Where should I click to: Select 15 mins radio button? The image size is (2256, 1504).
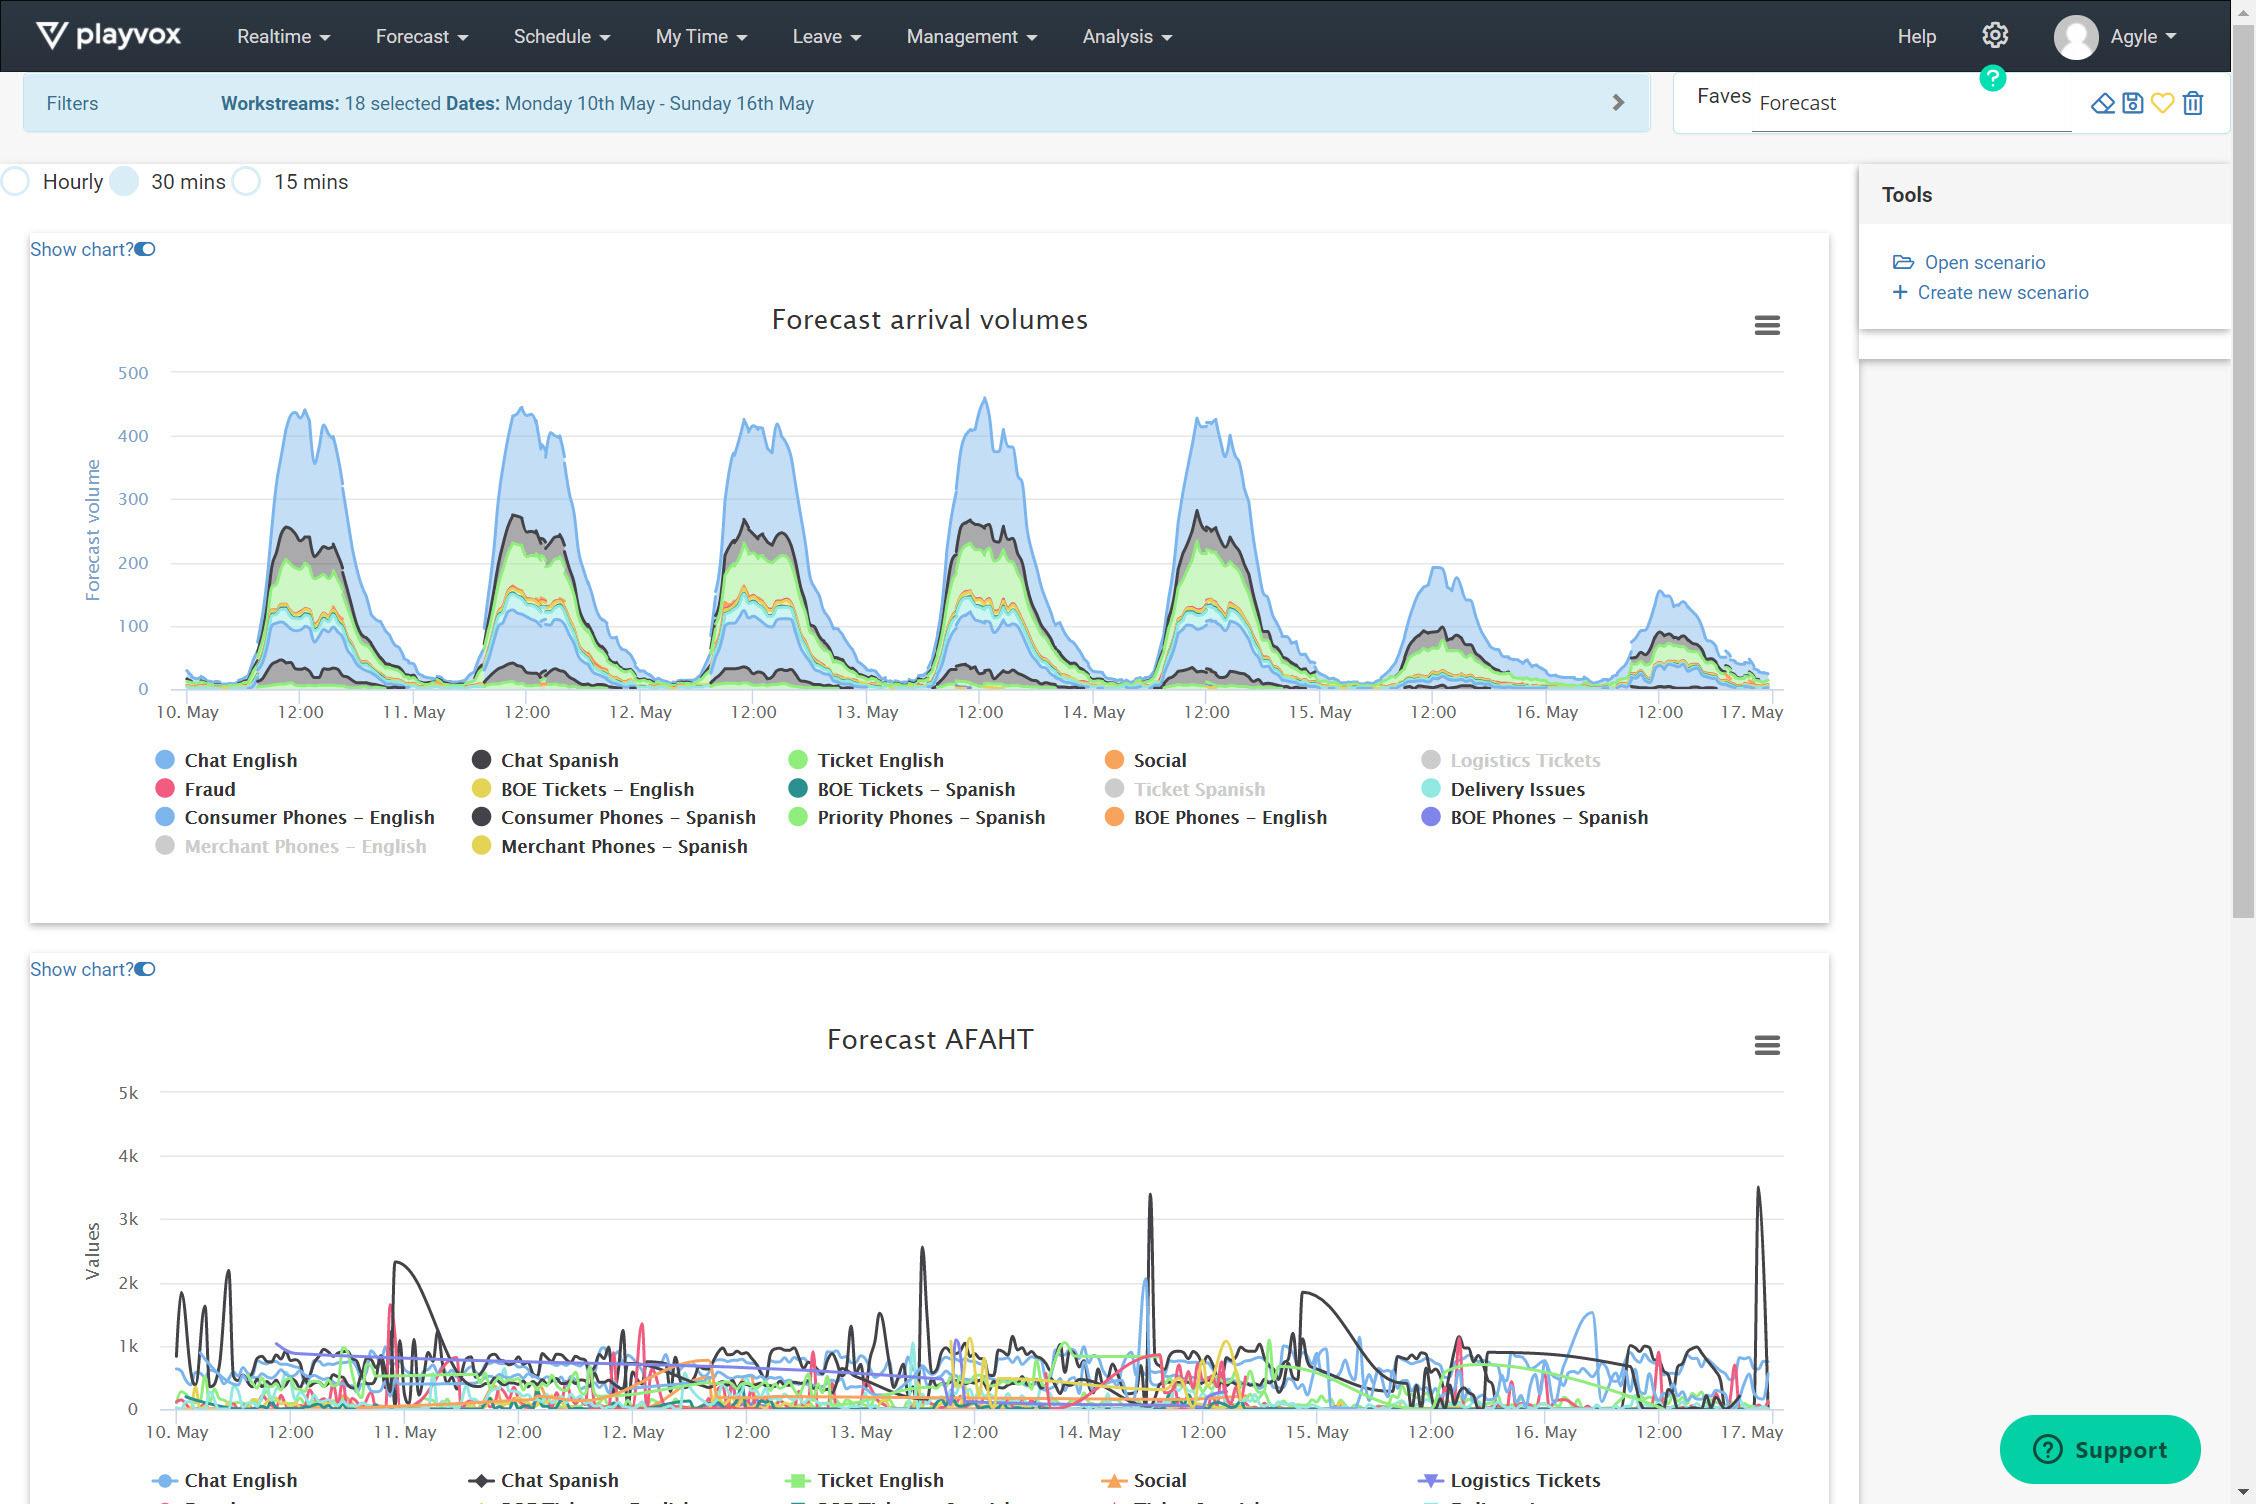(x=248, y=181)
